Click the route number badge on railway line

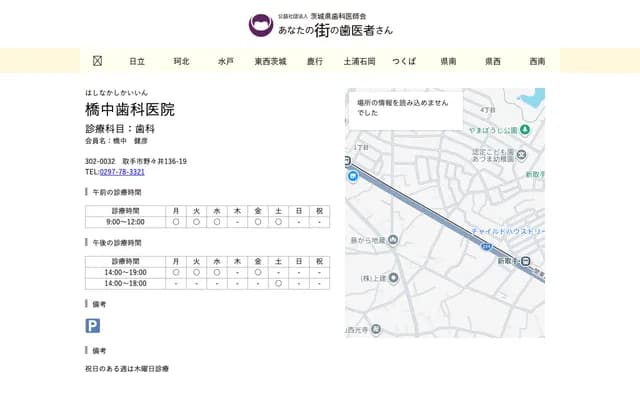(x=486, y=247)
